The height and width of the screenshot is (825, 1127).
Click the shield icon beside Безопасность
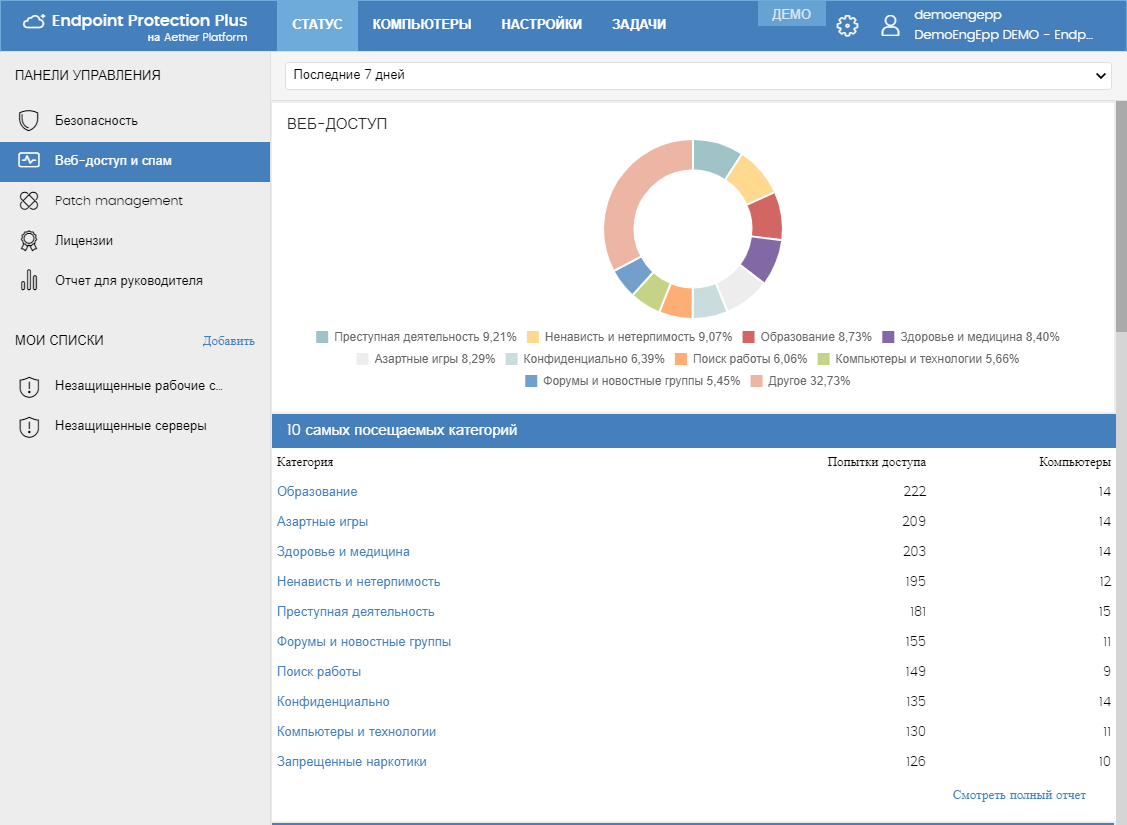coord(29,121)
